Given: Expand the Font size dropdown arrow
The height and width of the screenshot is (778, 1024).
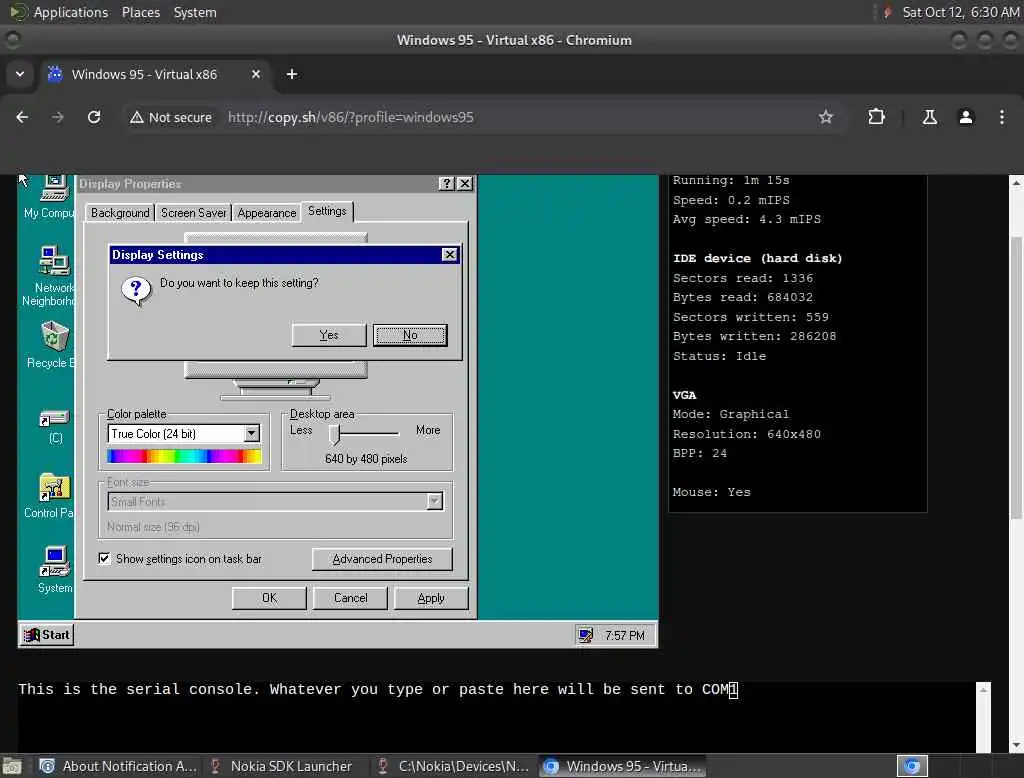Looking at the screenshot, I should click(434, 501).
